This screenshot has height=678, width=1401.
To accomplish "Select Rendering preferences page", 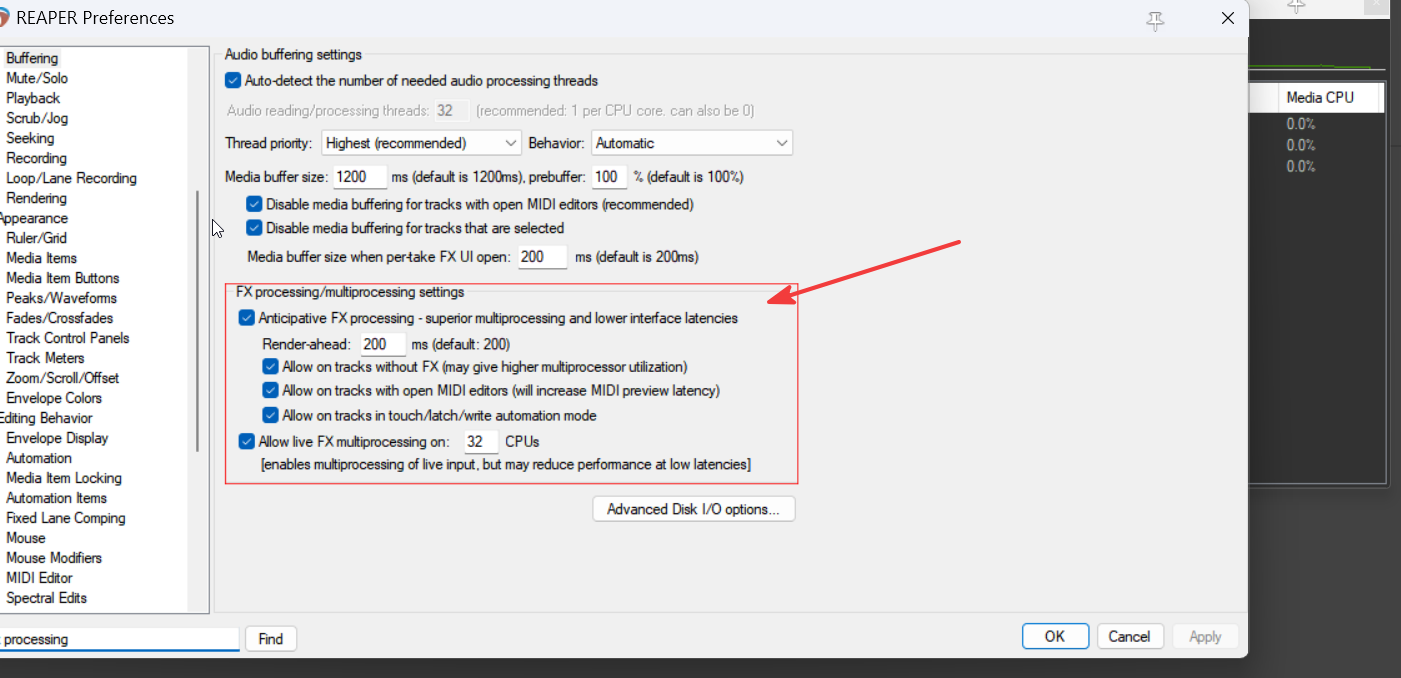I will 36,198.
